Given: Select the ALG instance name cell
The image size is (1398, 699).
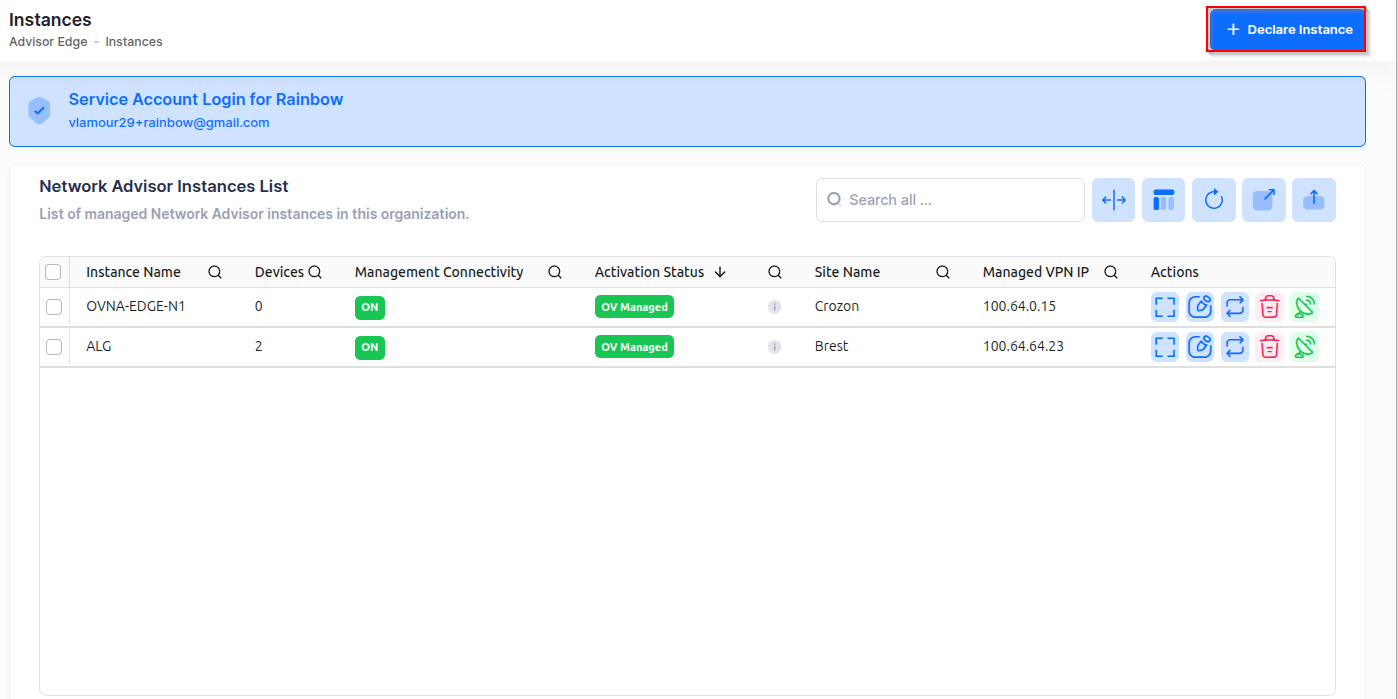Looking at the screenshot, I should click(99, 346).
